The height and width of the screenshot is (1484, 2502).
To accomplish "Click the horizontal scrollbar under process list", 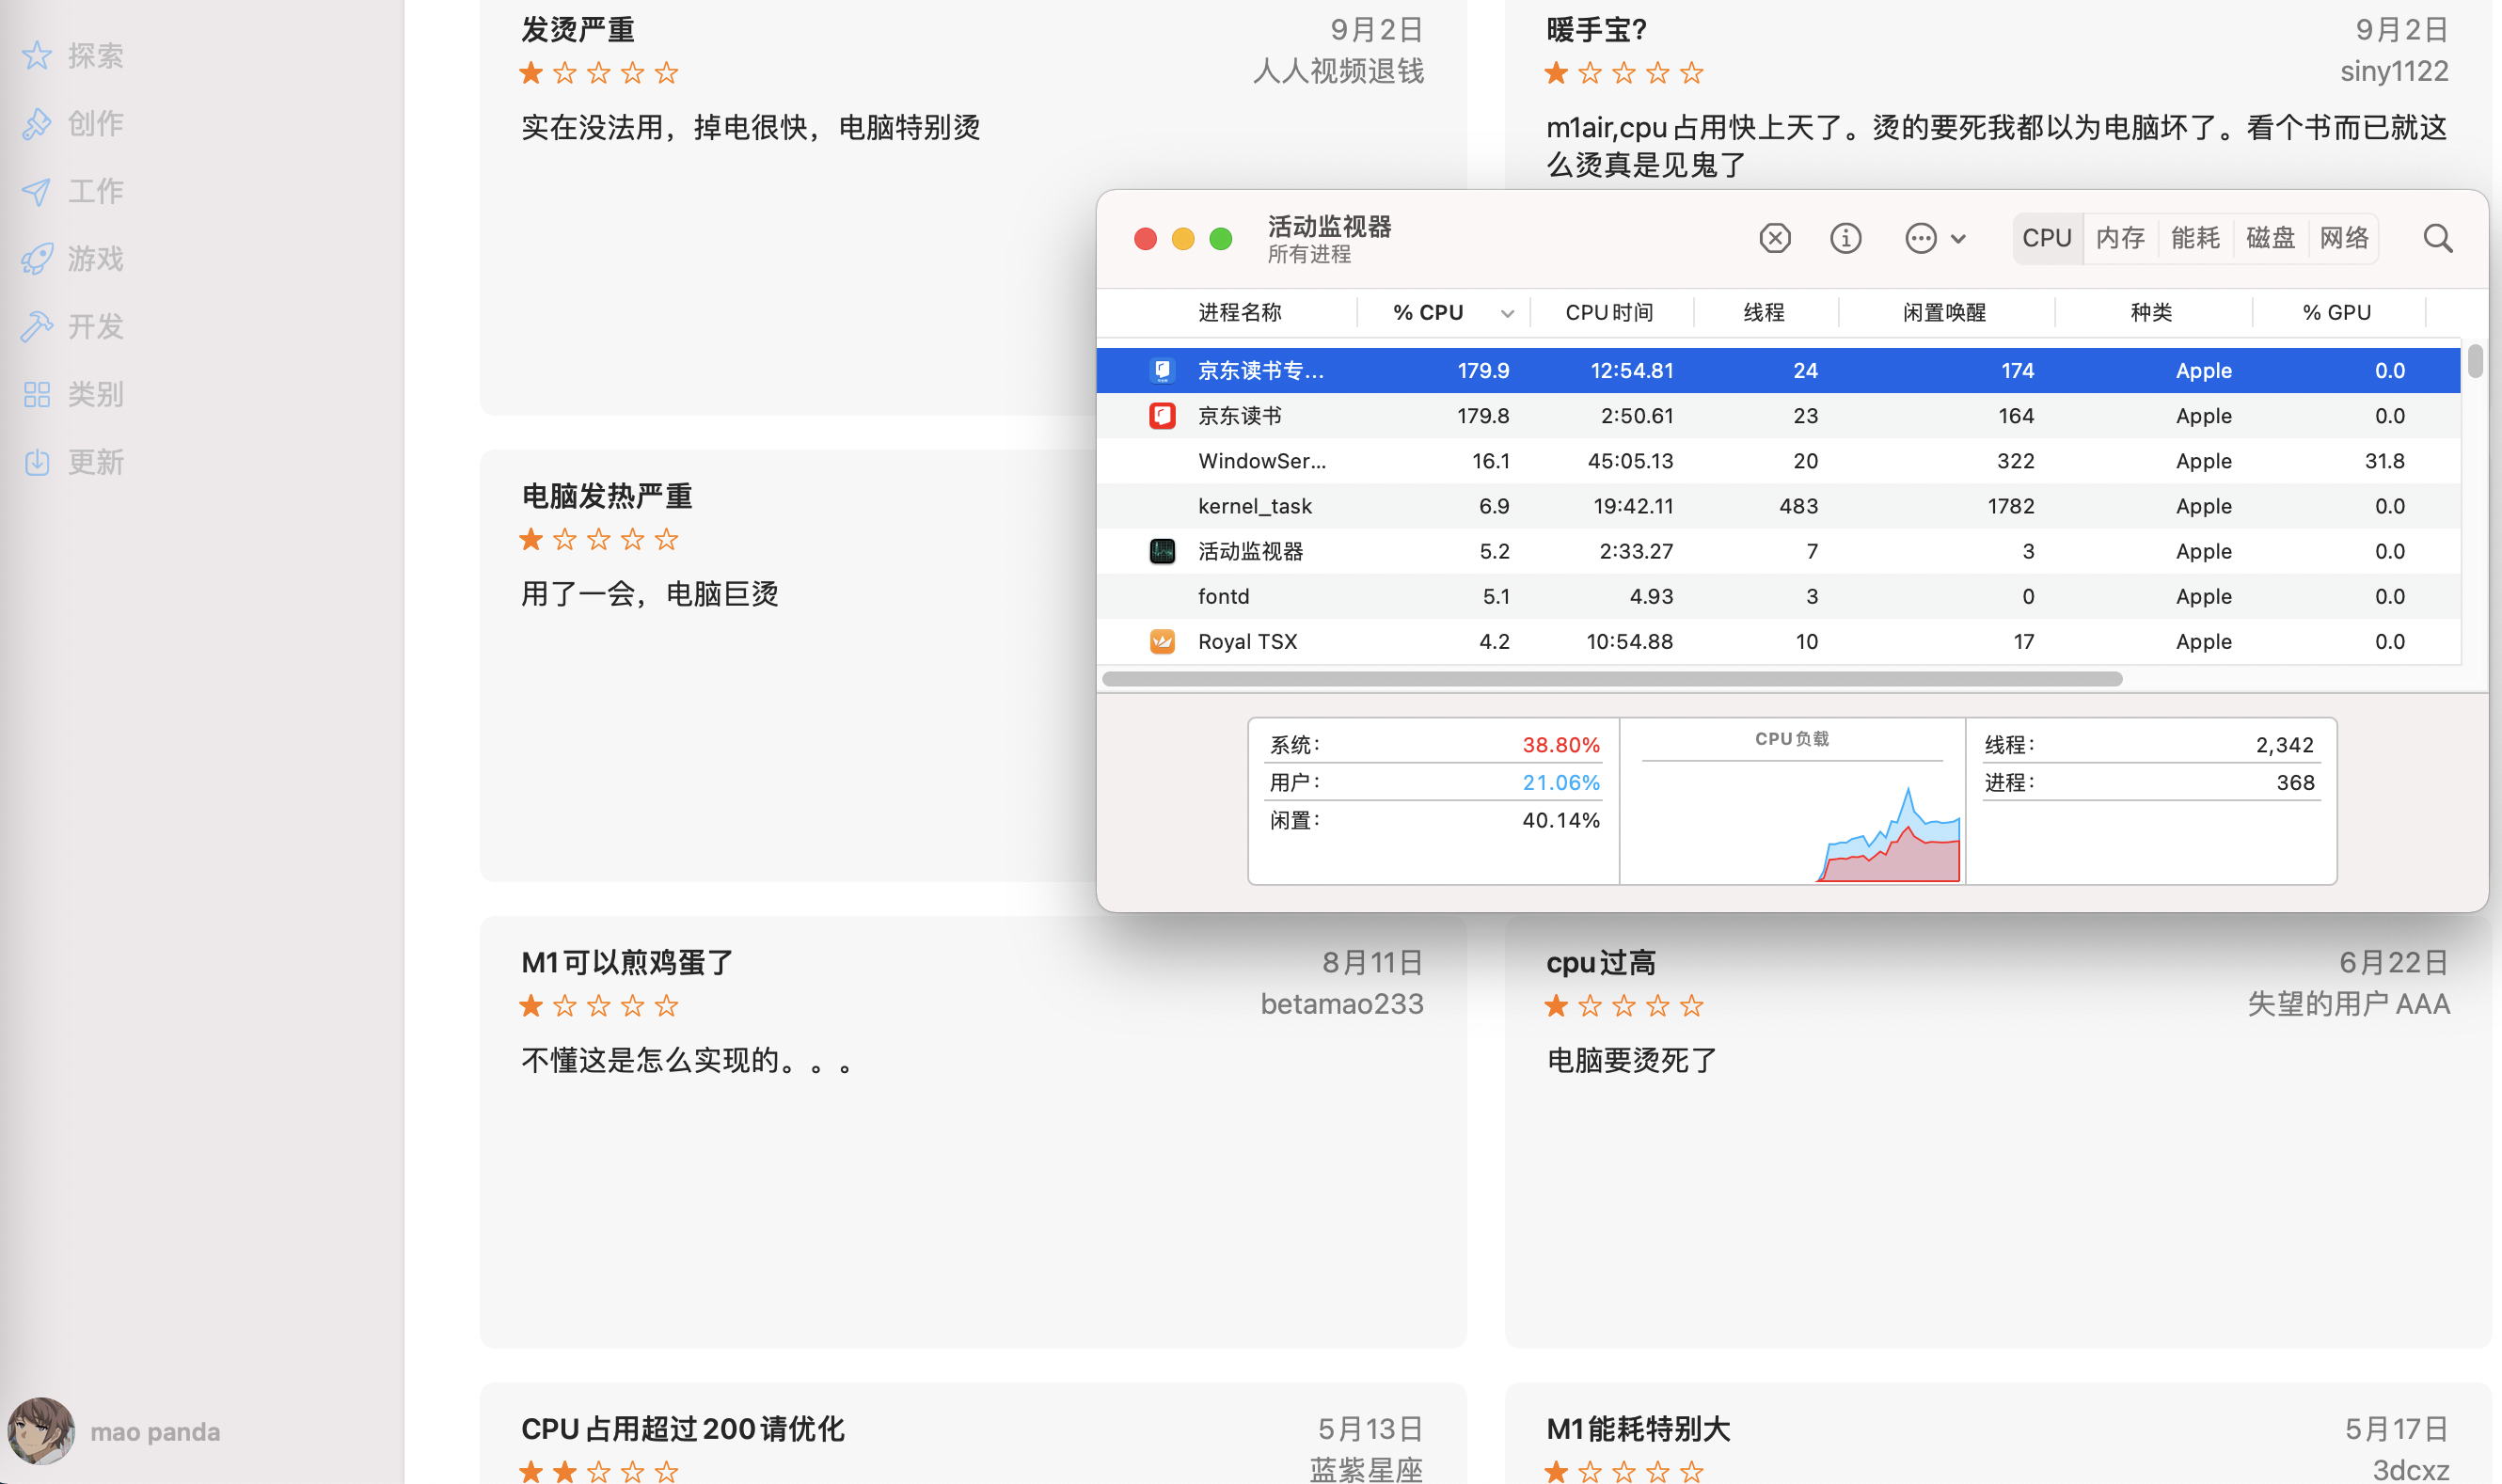I will click(1611, 679).
